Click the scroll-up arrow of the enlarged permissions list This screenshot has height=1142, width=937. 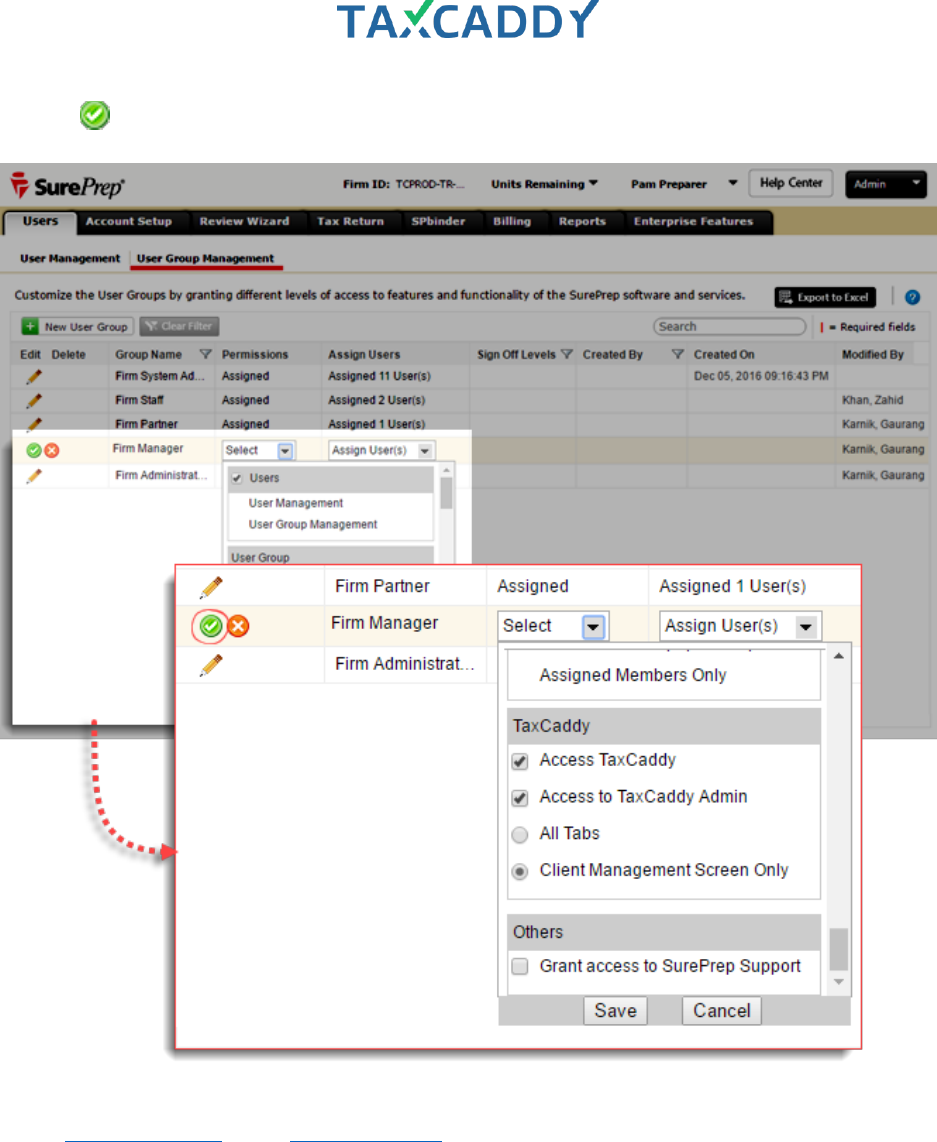839,656
